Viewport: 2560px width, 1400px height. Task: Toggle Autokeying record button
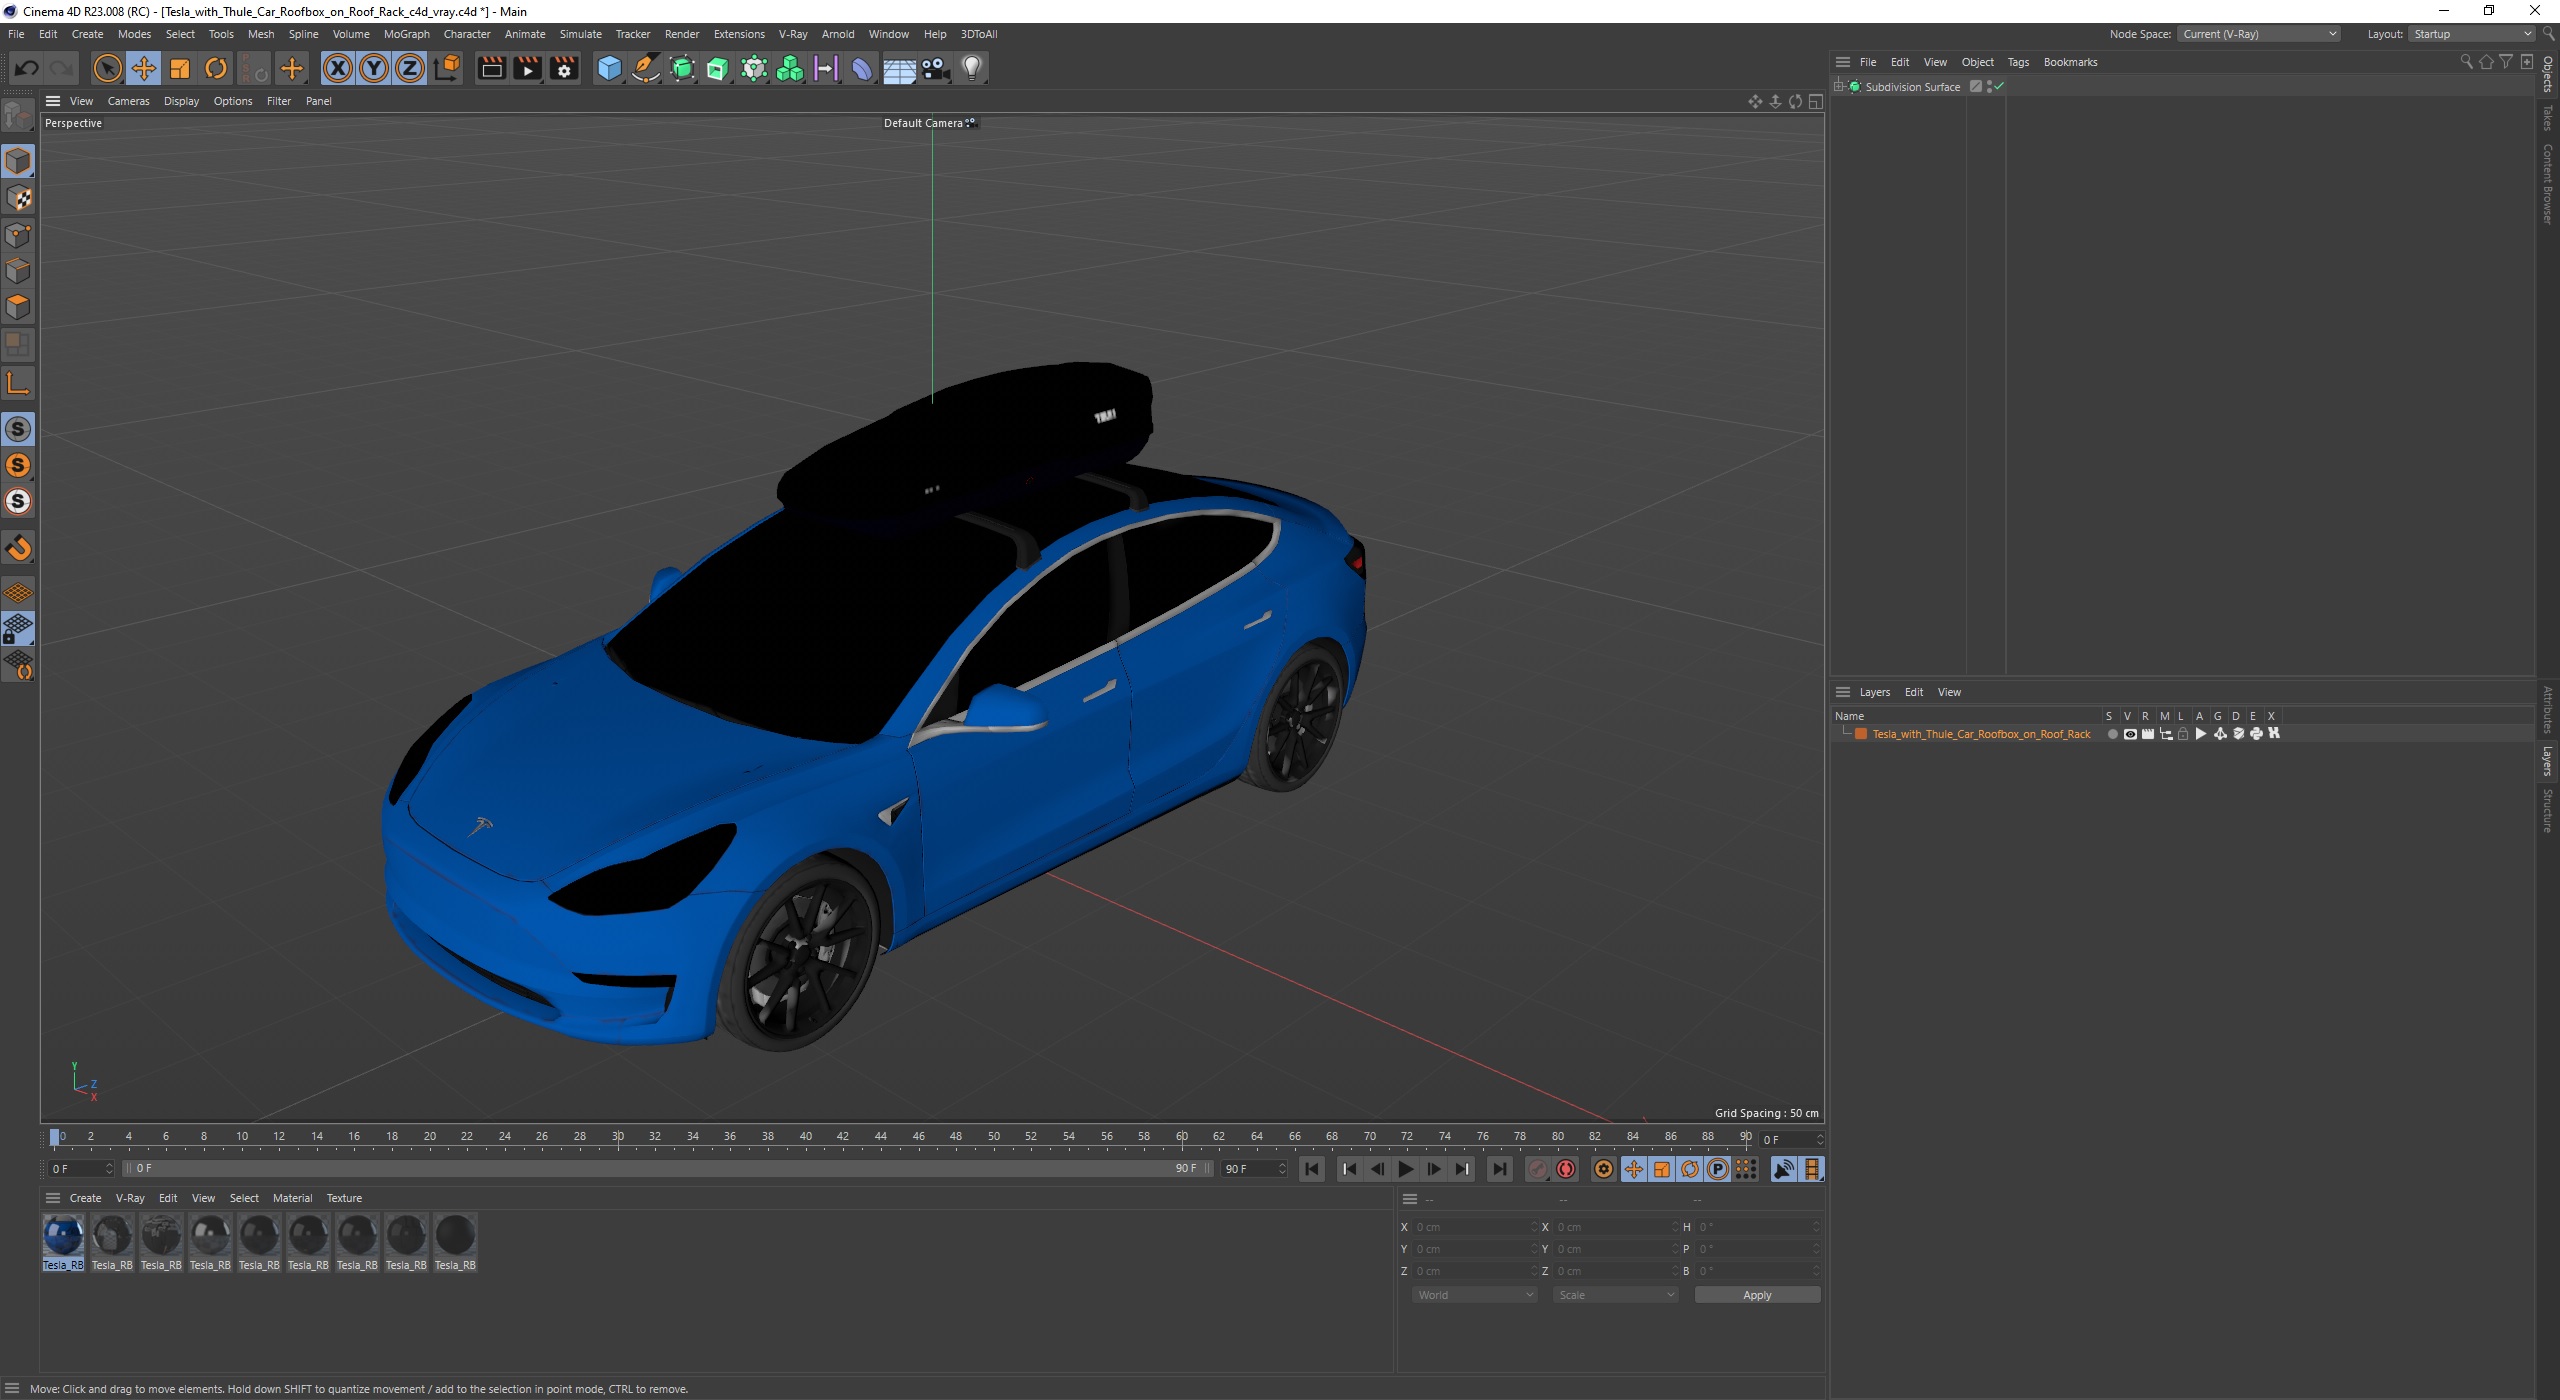(1566, 1169)
